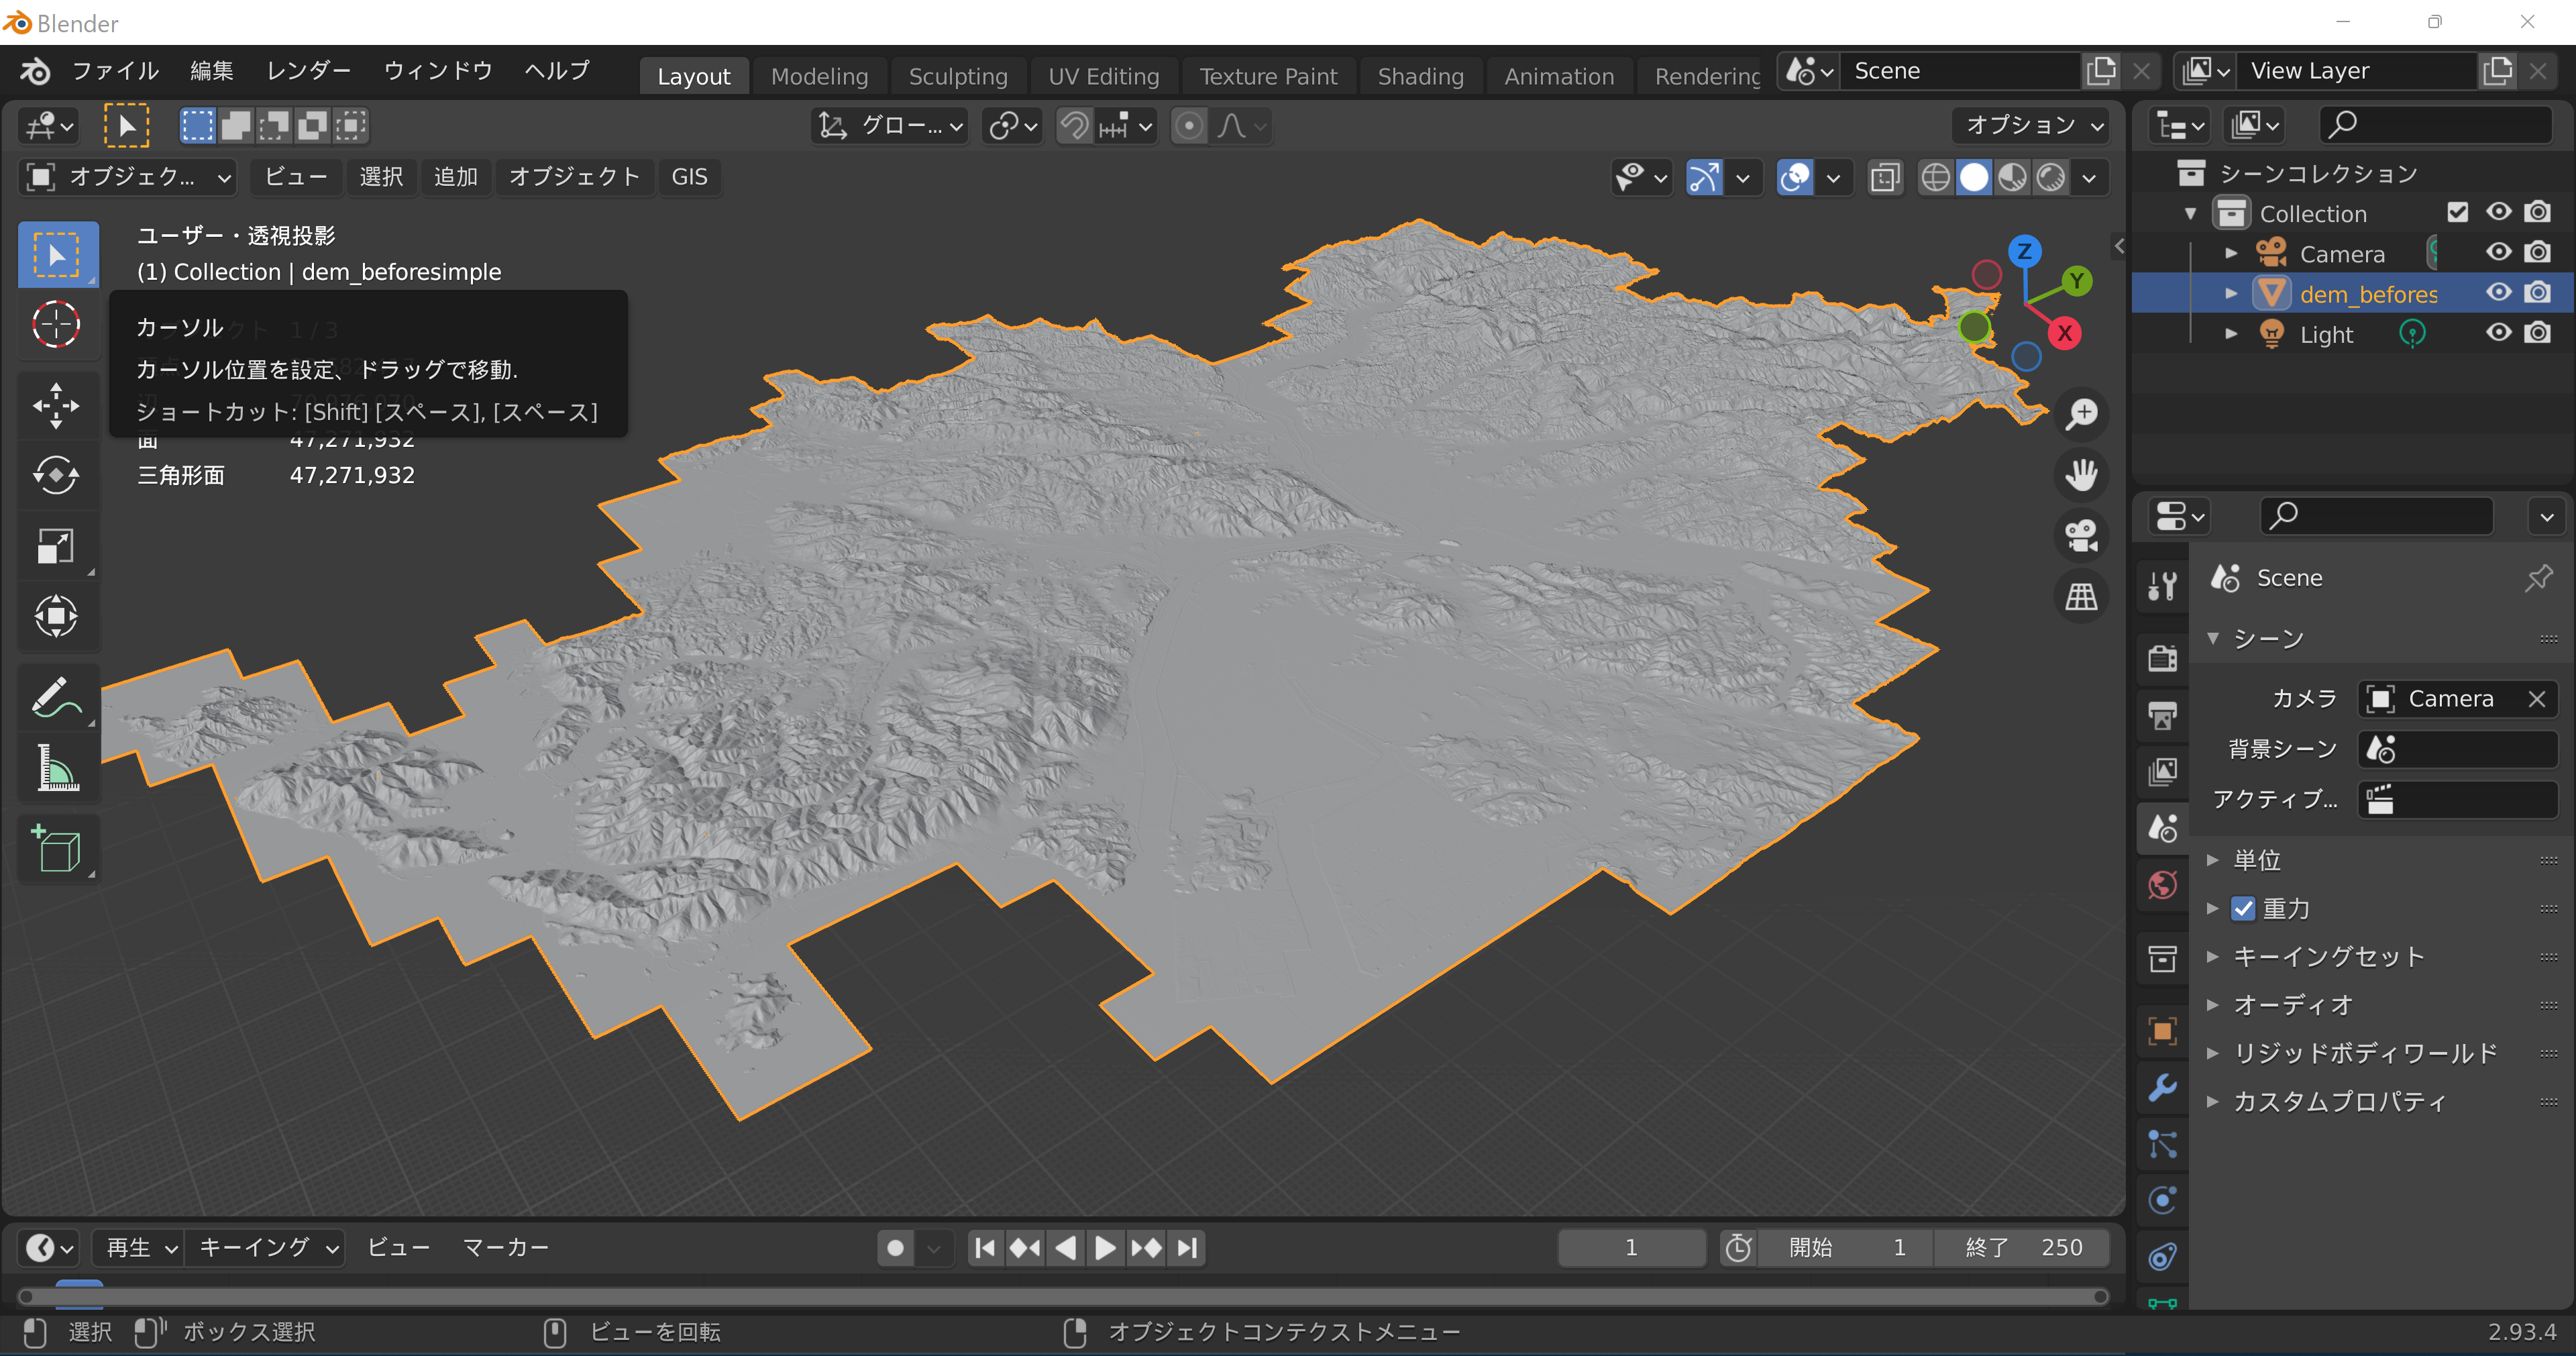
Task: Switch to wireframe viewport shading
Action: pyautogui.click(x=1935, y=178)
